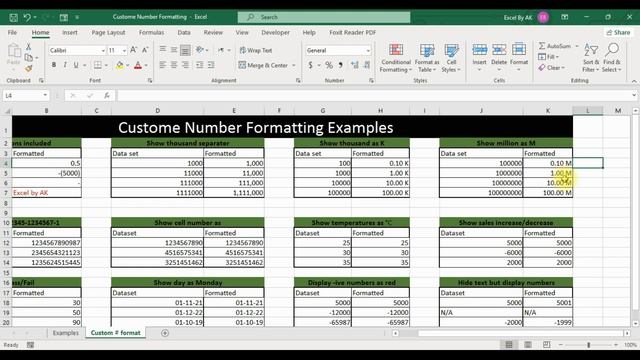Screen dimensions: 640x360
Task: Click the Delete cells button
Action: tap(499, 57)
